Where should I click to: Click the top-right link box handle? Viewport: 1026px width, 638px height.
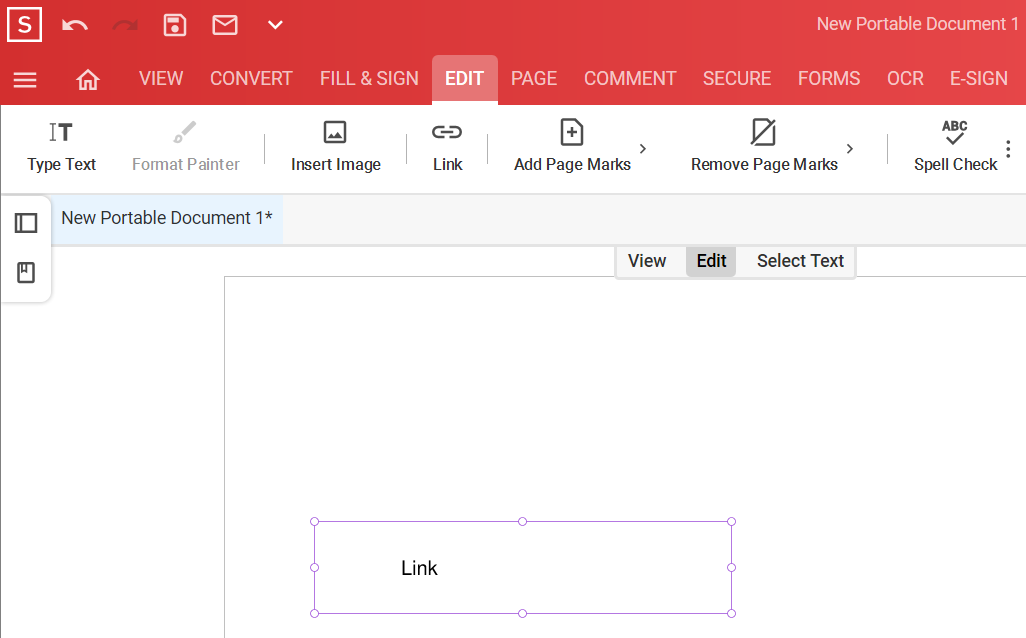pos(732,522)
